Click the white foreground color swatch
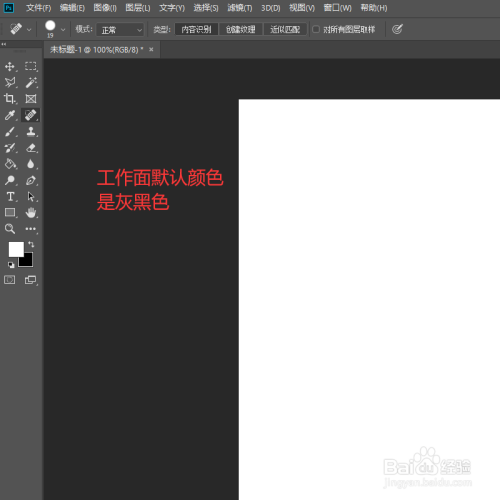This screenshot has height=500, width=500. [15, 249]
